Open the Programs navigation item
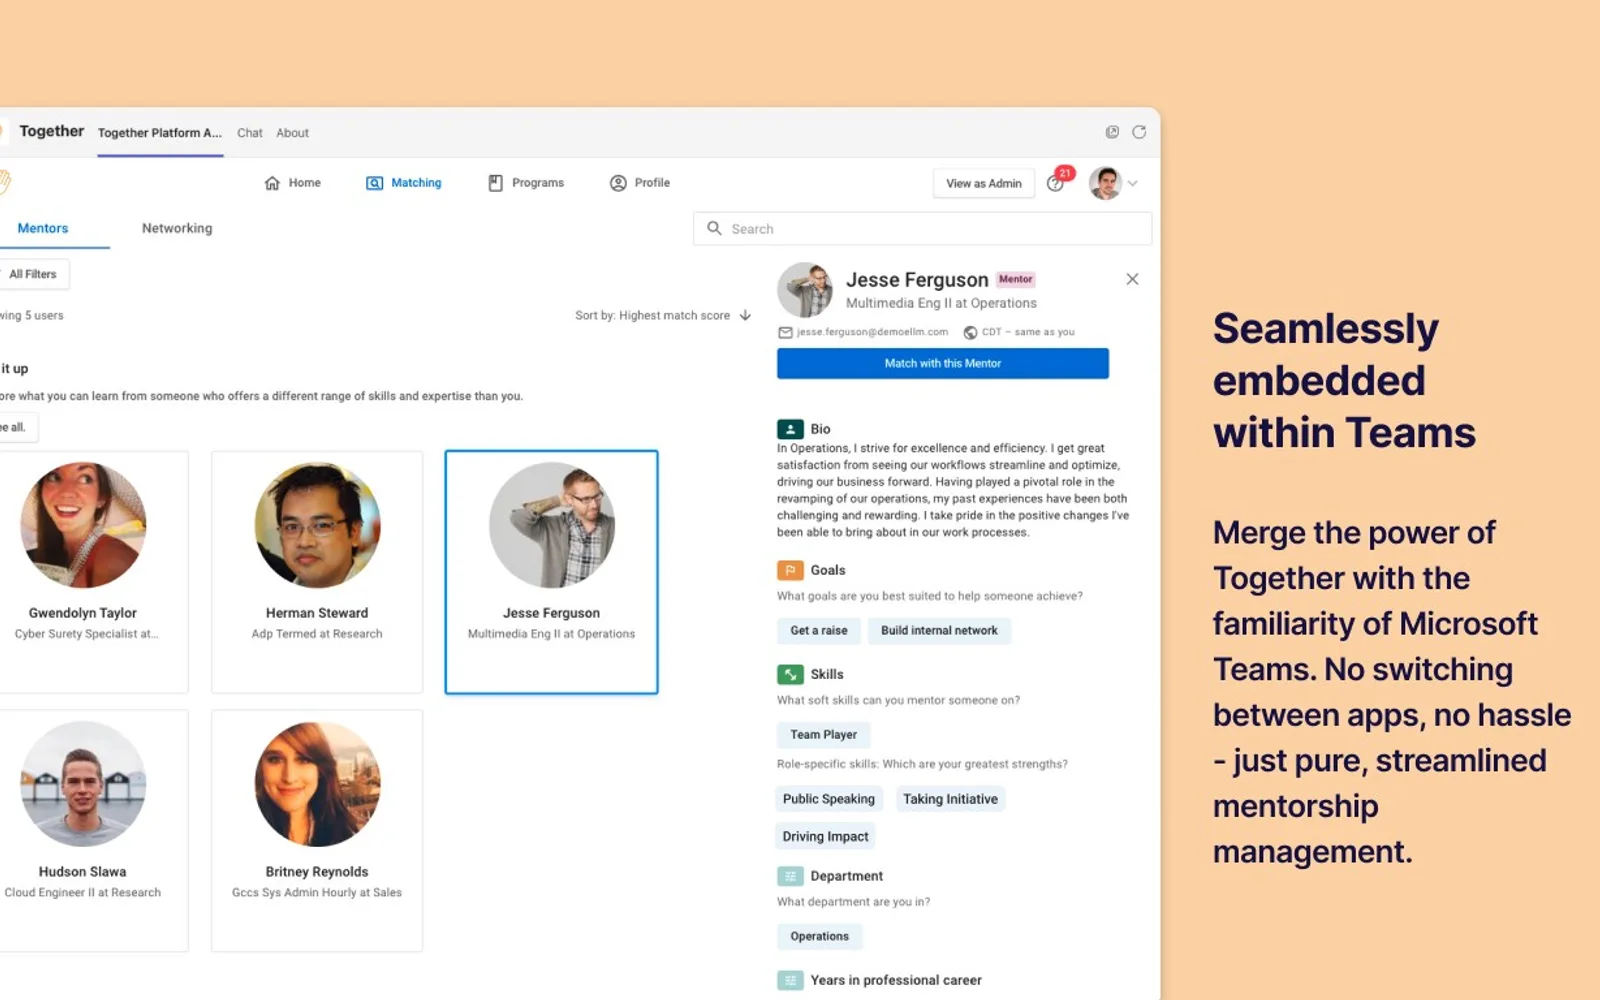Image resolution: width=1600 pixels, height=1000 pixels. [526, 183]
